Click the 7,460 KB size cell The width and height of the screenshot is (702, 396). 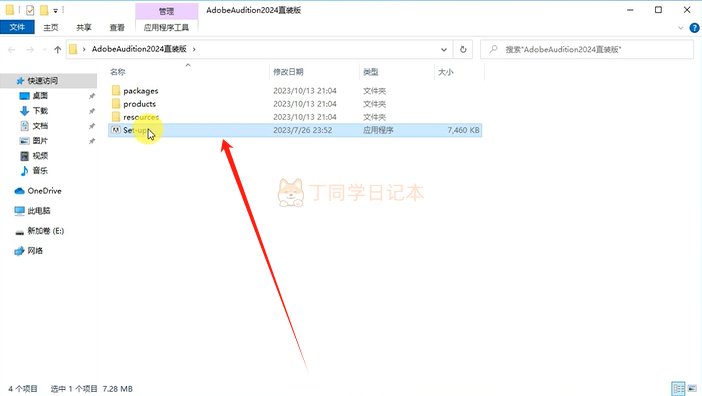pos(463,130)
